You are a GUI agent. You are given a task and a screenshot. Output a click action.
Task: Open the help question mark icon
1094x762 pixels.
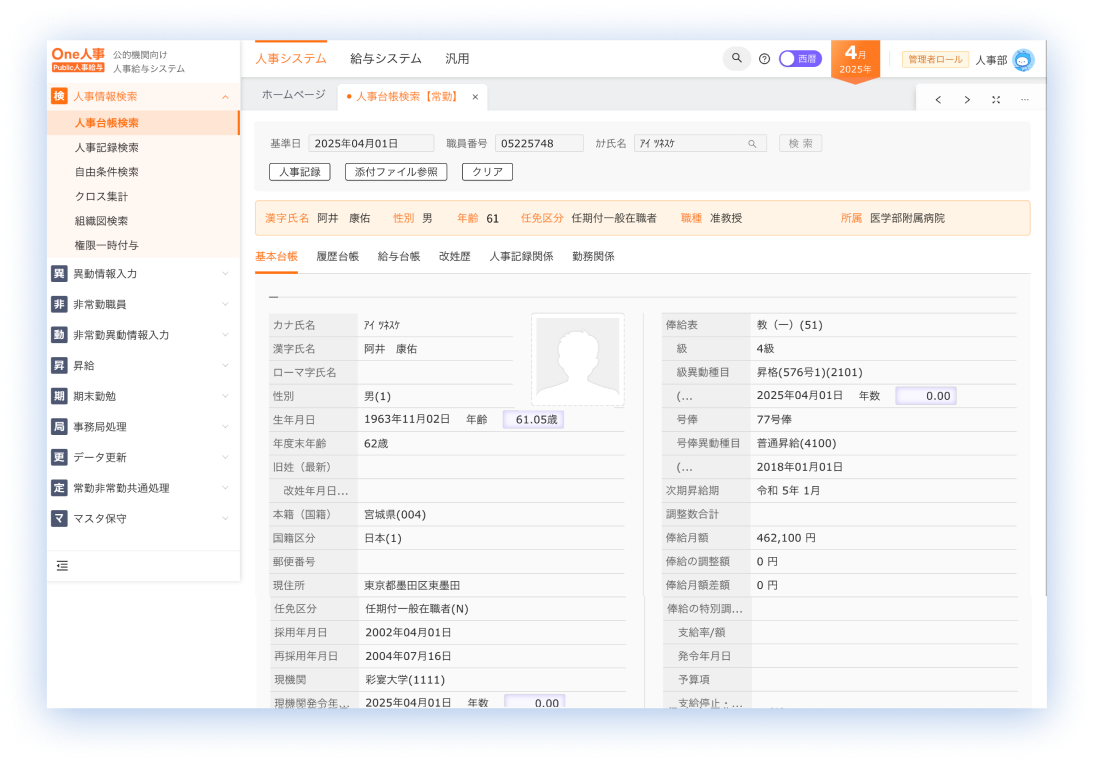[764, 59]
